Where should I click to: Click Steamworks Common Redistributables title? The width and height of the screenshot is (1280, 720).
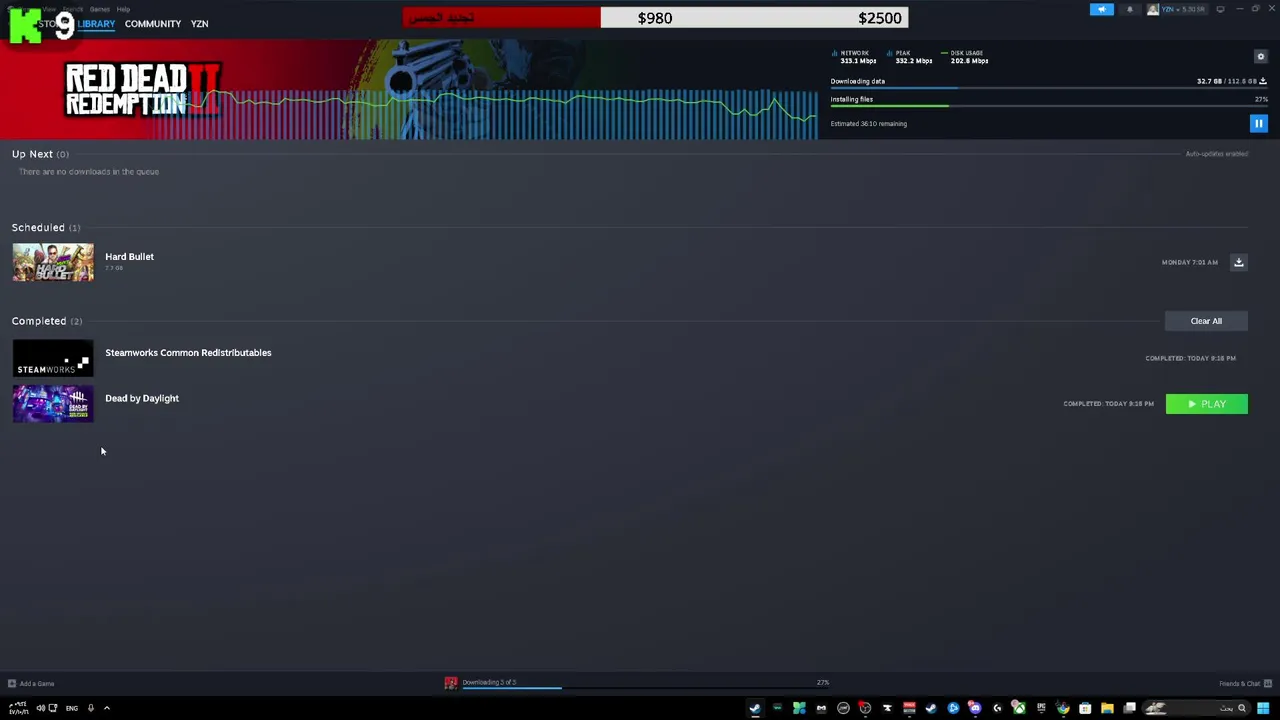coord(188,352)
